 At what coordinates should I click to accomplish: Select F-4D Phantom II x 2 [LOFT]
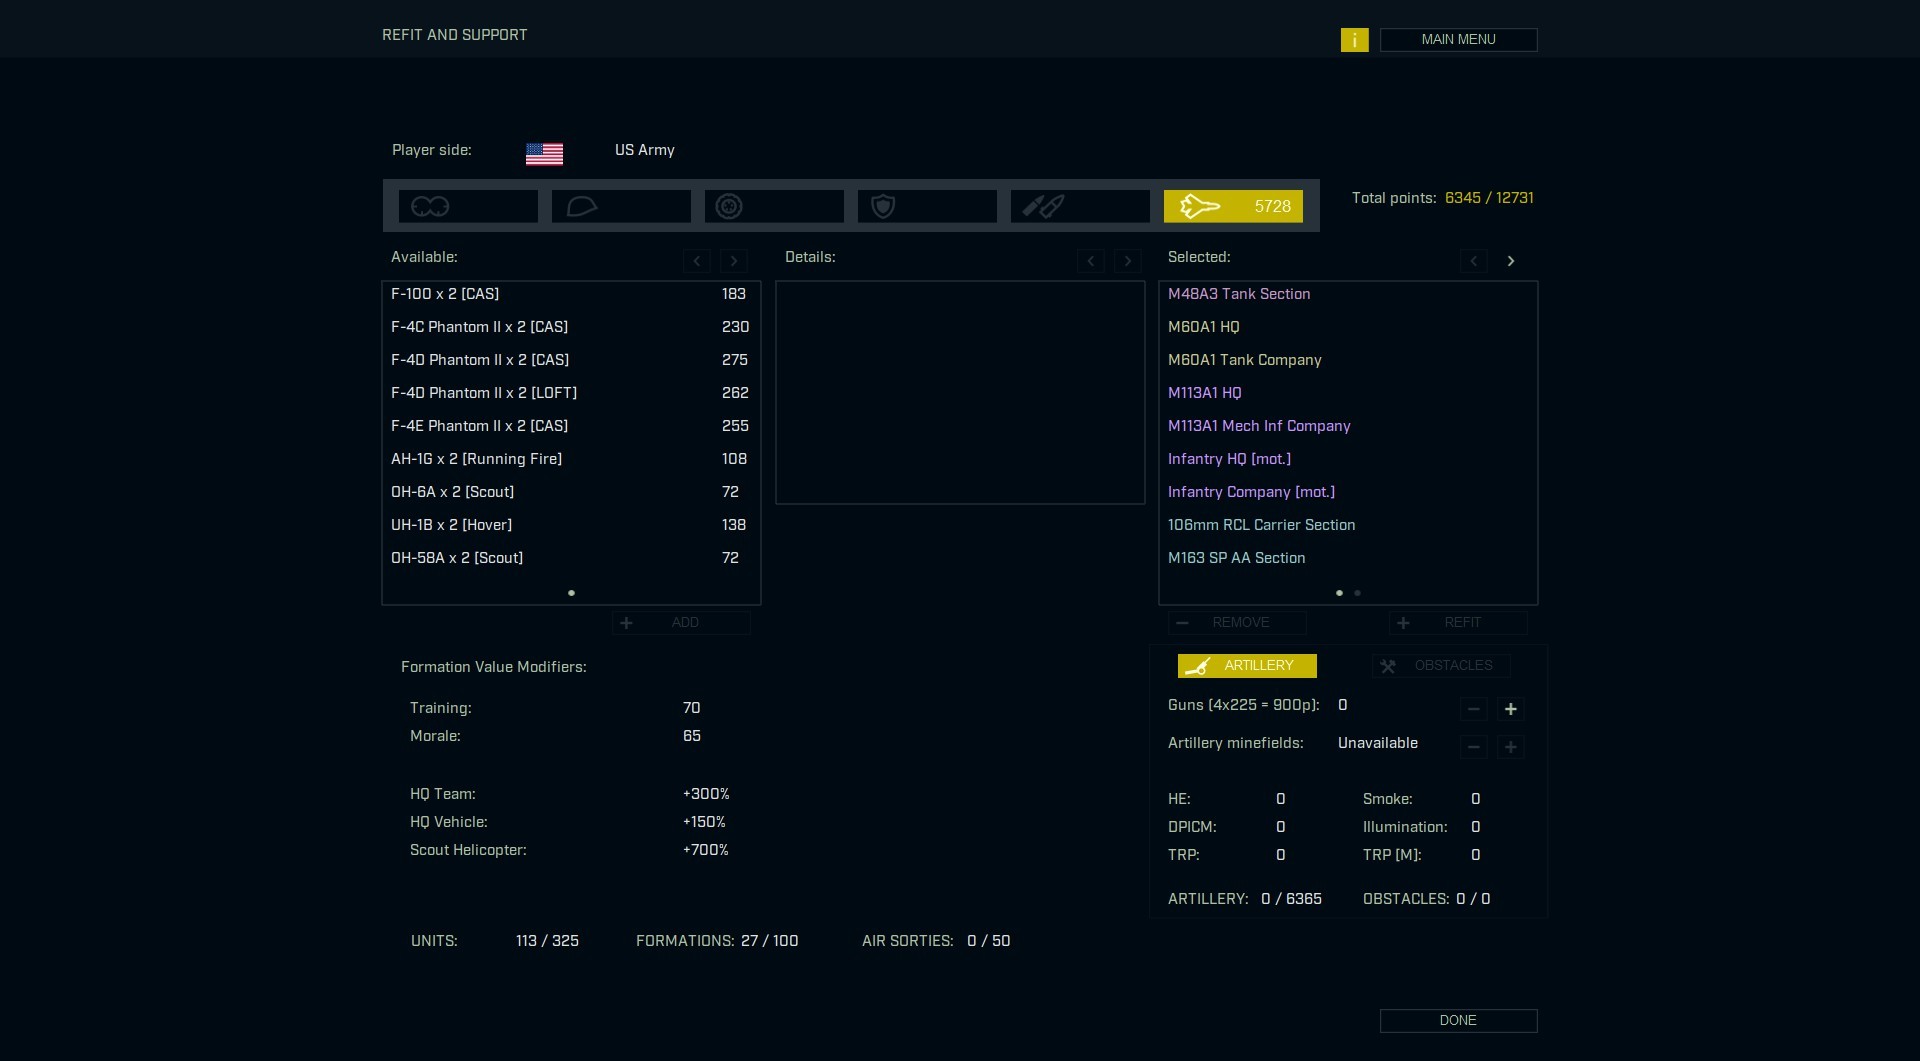click(484, 393)
